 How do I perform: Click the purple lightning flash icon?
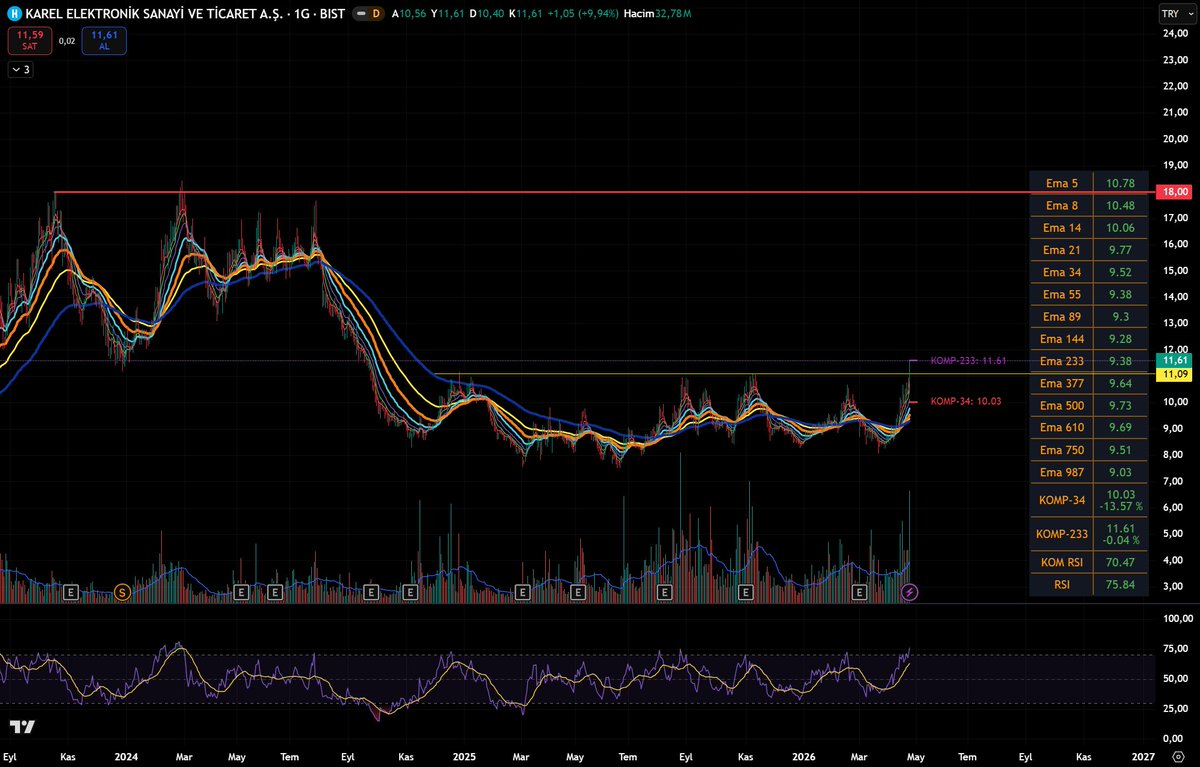click(910, 593)
